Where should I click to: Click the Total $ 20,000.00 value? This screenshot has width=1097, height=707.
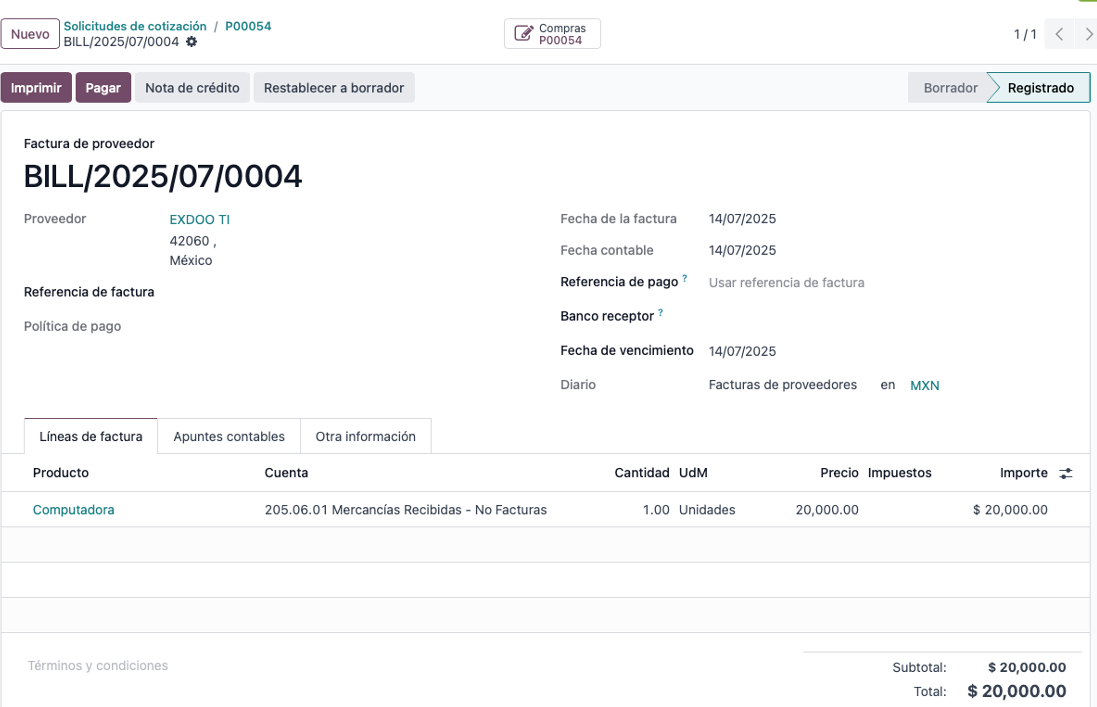1017,691
